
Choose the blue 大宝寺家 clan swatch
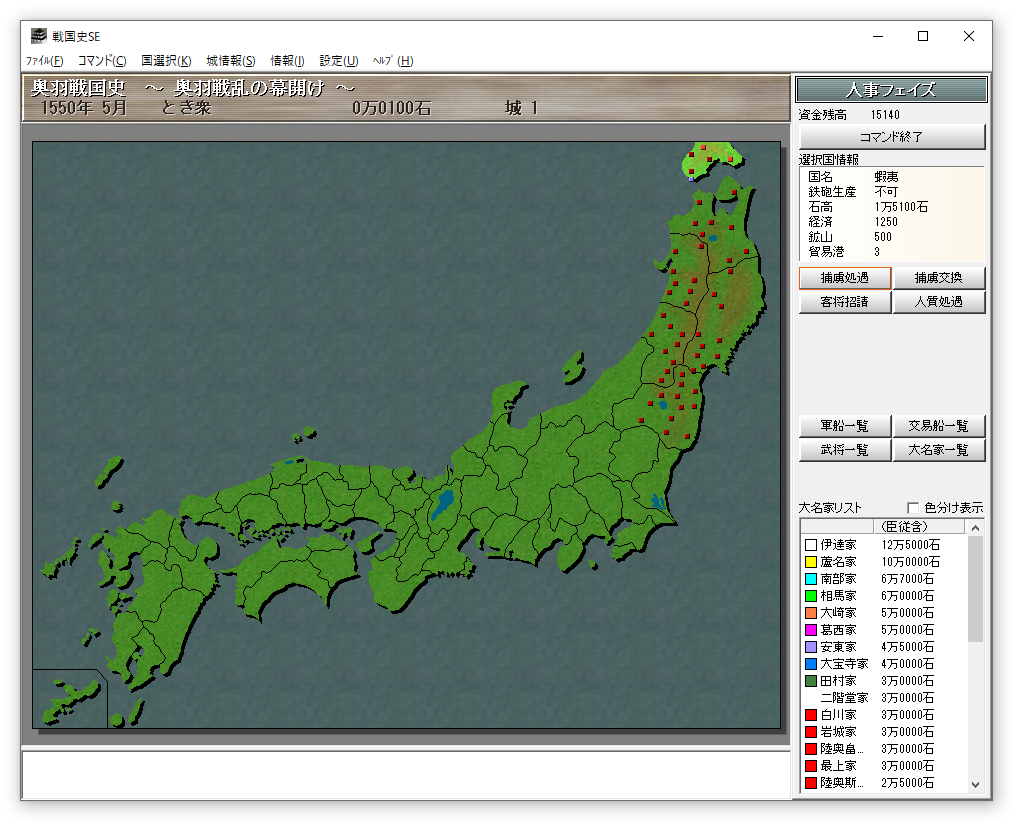pyautogui.click(x=810, y=664)
